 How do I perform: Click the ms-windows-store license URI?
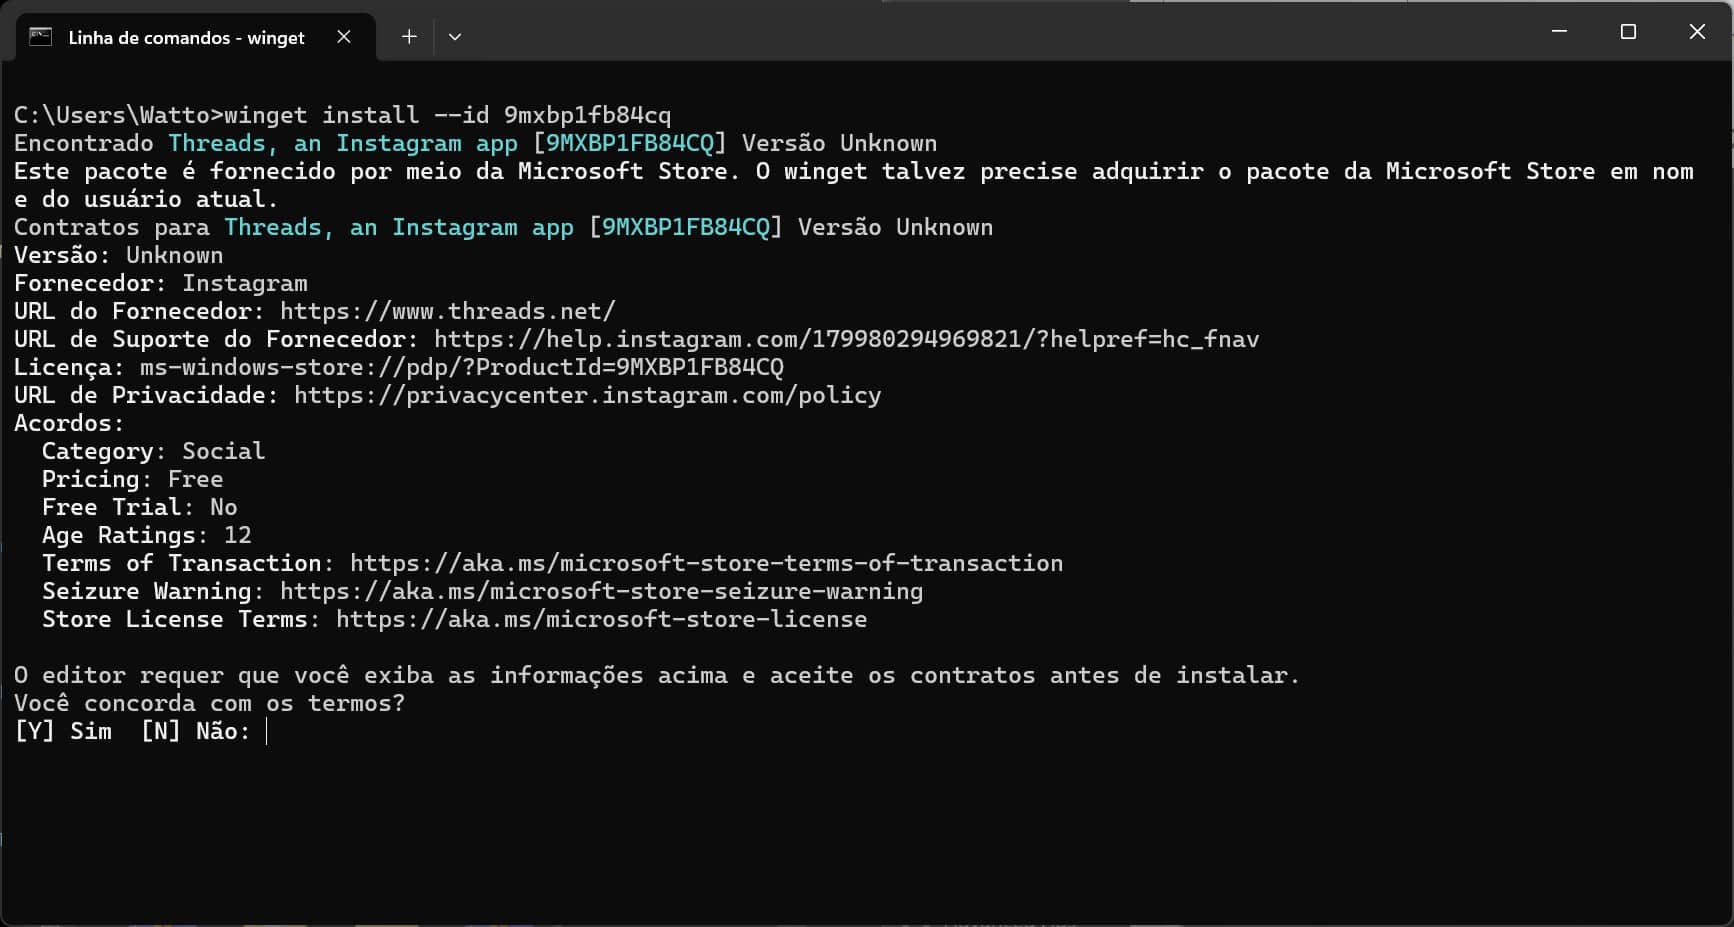(x=462, y=367)
